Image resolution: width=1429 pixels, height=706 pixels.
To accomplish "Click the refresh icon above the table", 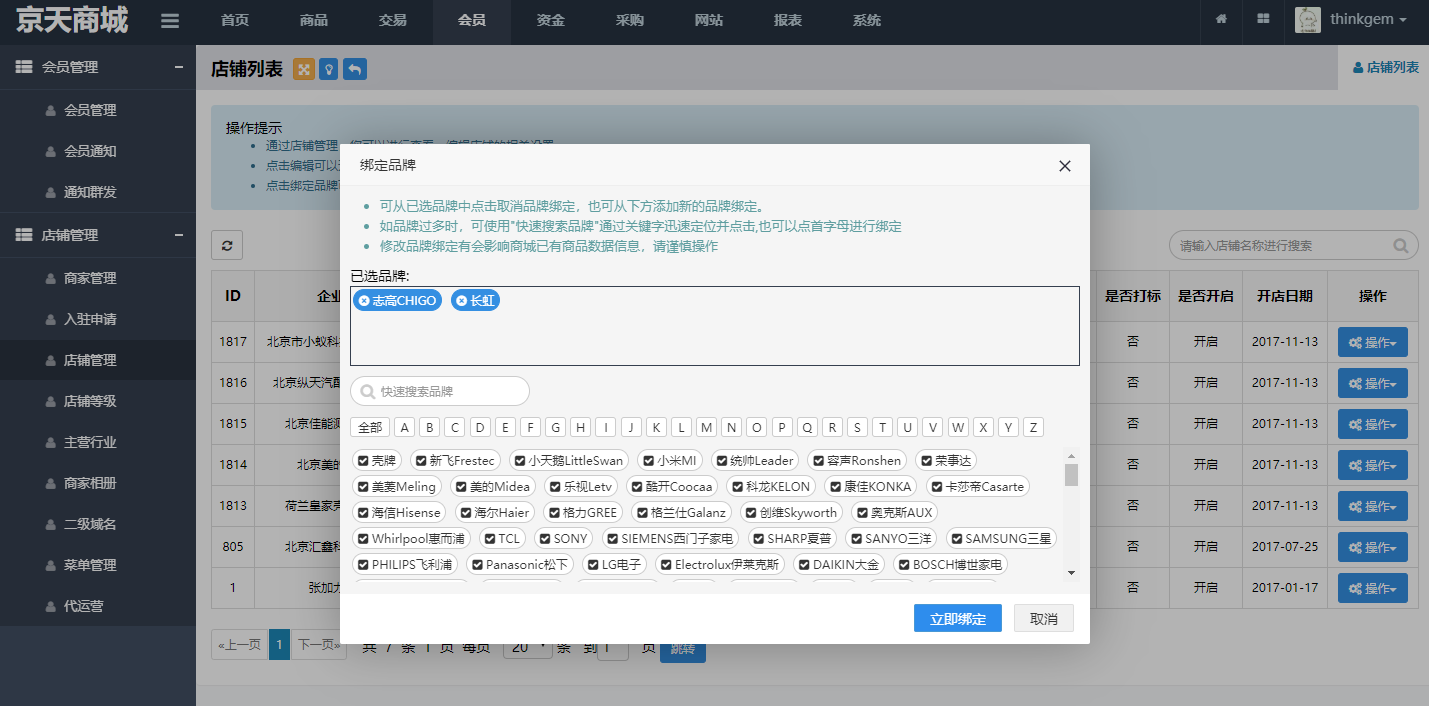I will (227, 245).
